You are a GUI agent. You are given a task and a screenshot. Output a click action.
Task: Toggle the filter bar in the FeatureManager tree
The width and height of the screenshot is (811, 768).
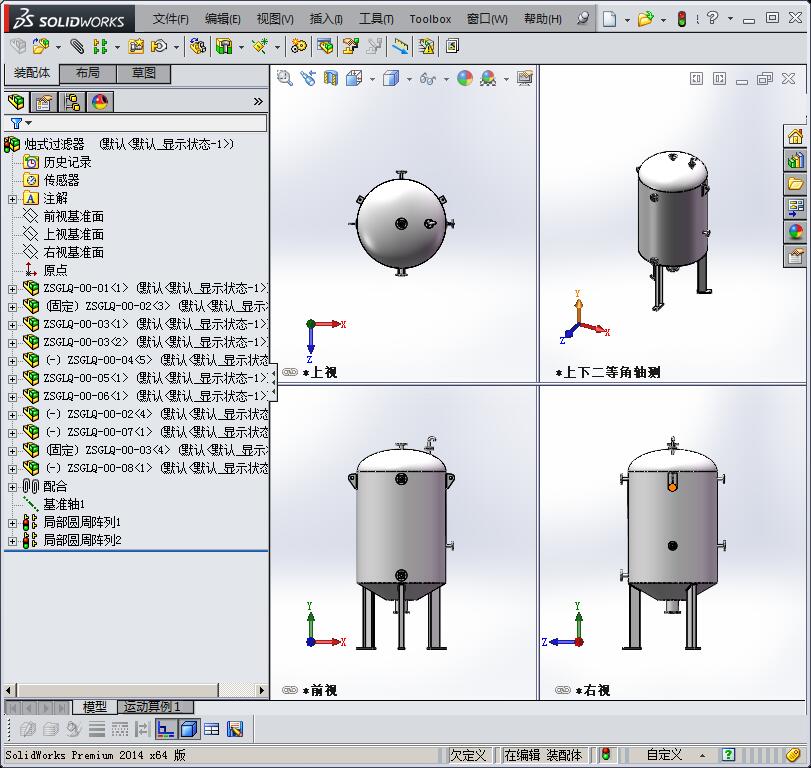click(x=18, y=122)
